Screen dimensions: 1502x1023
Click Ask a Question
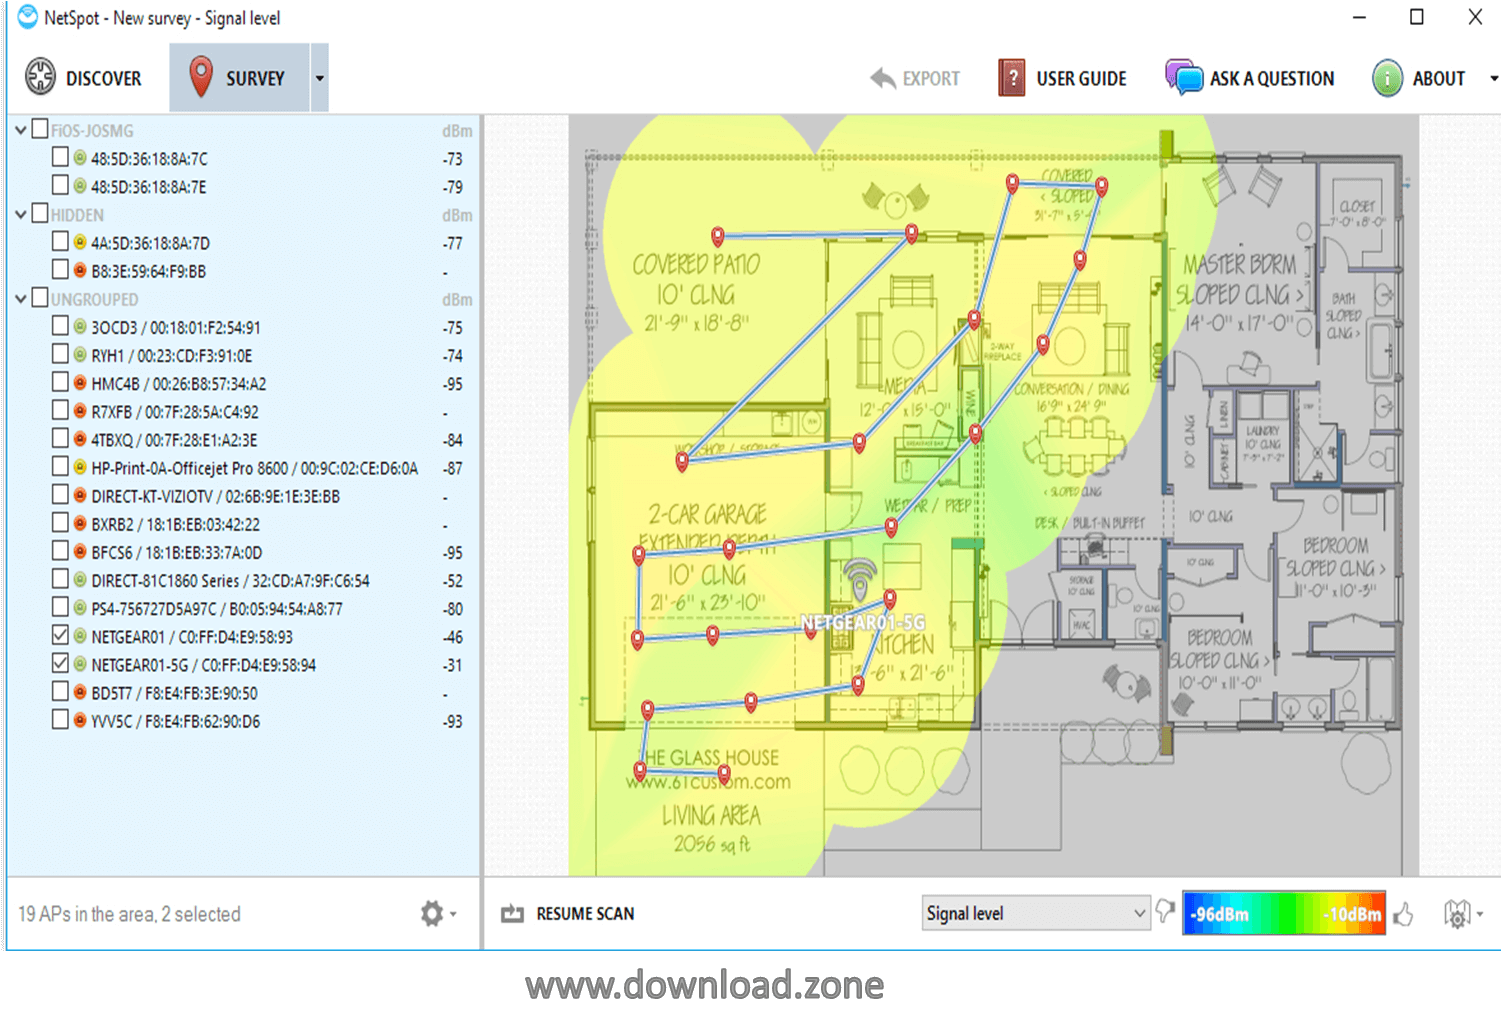tap(1250, 78)
